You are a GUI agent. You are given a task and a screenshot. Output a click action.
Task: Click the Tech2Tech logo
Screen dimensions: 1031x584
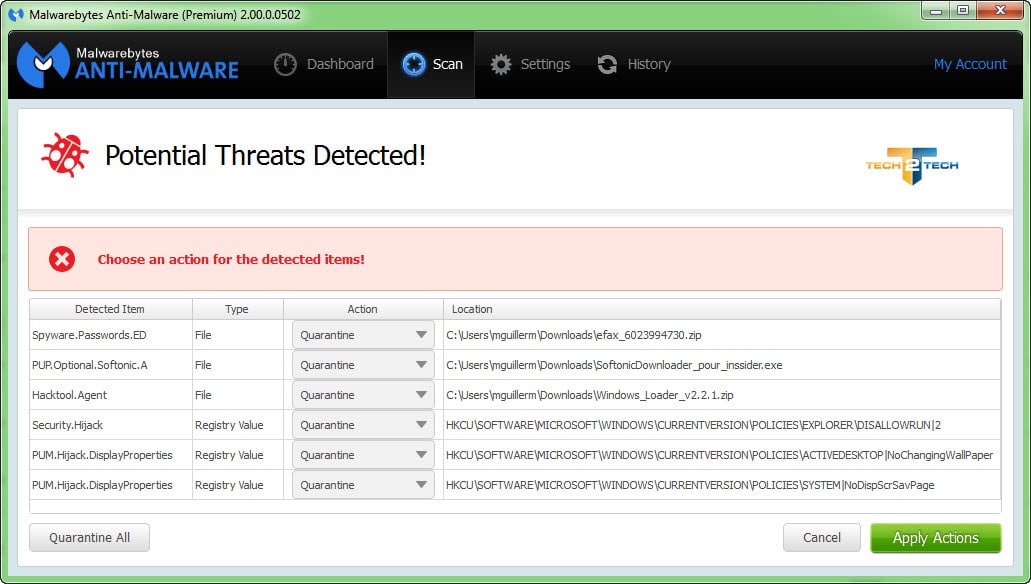911,165
